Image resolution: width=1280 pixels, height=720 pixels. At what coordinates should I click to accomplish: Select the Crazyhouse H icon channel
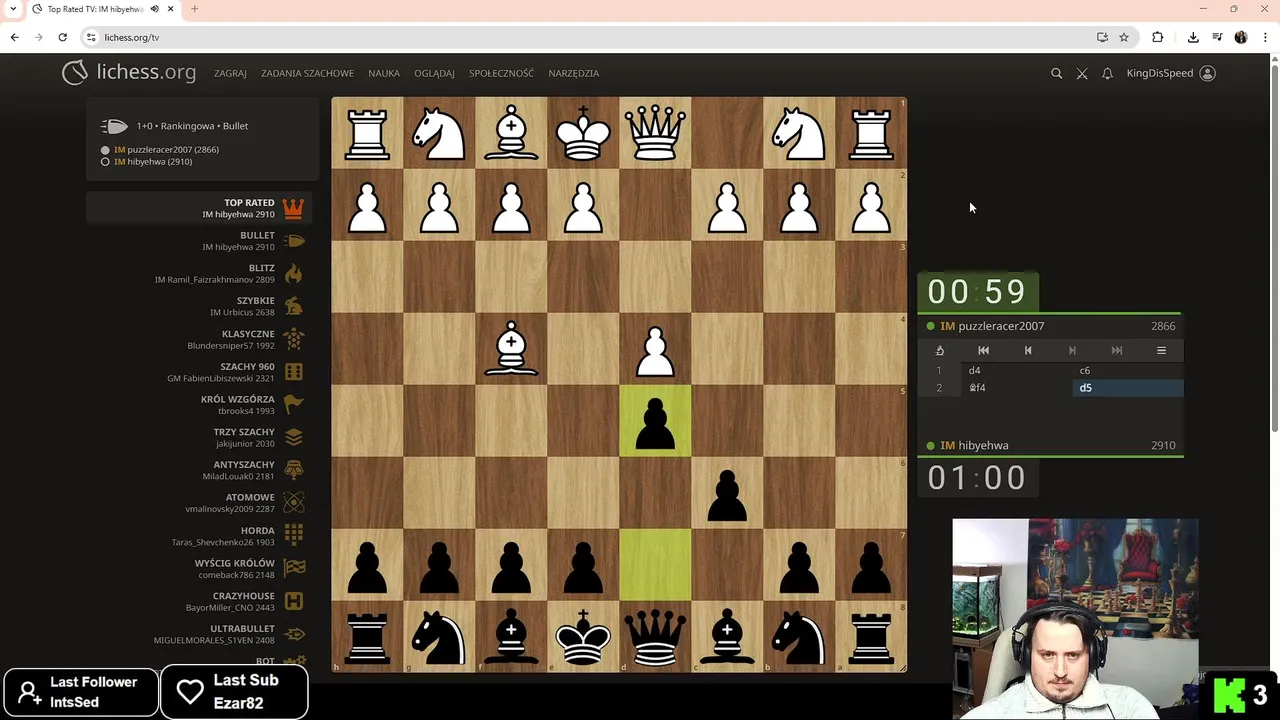coord(293,601)
